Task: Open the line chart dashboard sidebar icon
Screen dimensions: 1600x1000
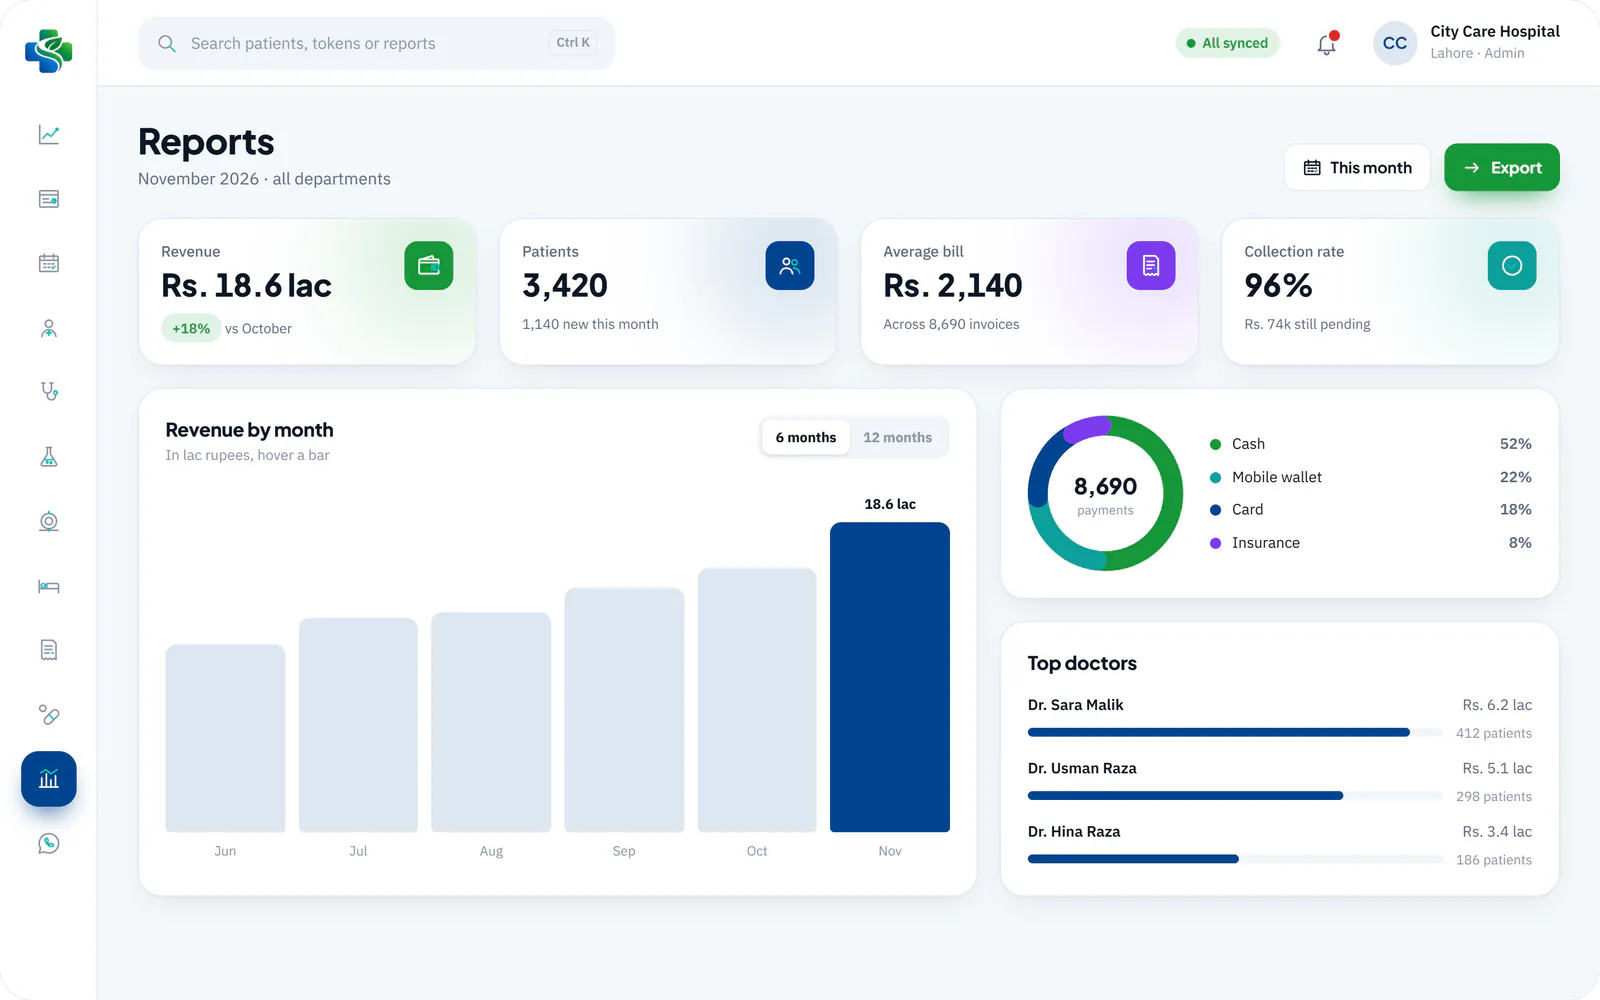Action: point(49,134)
